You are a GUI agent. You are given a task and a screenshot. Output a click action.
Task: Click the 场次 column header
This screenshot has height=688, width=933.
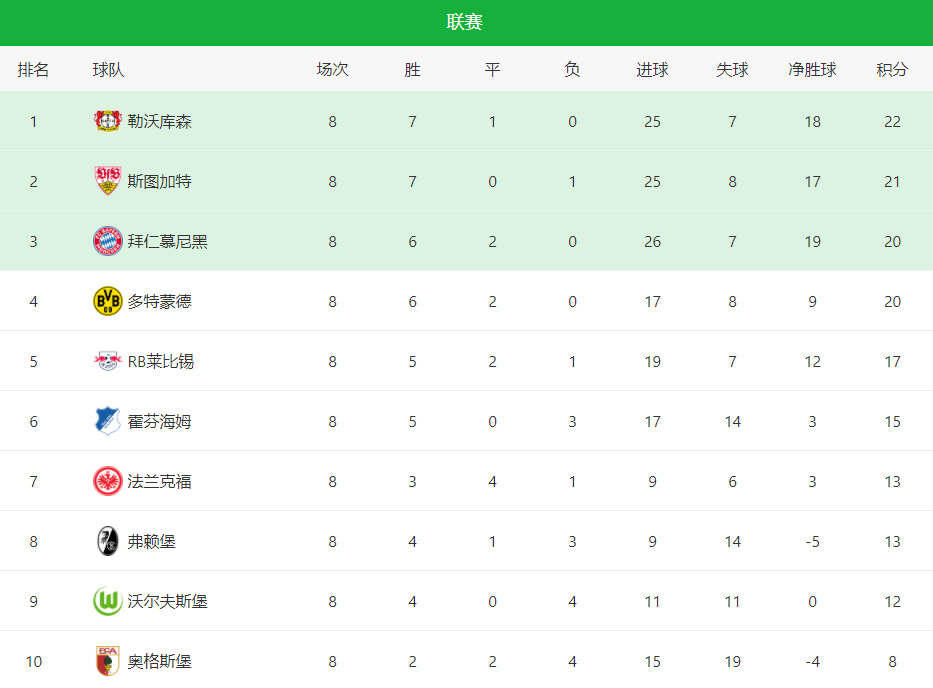click(332, 70)
